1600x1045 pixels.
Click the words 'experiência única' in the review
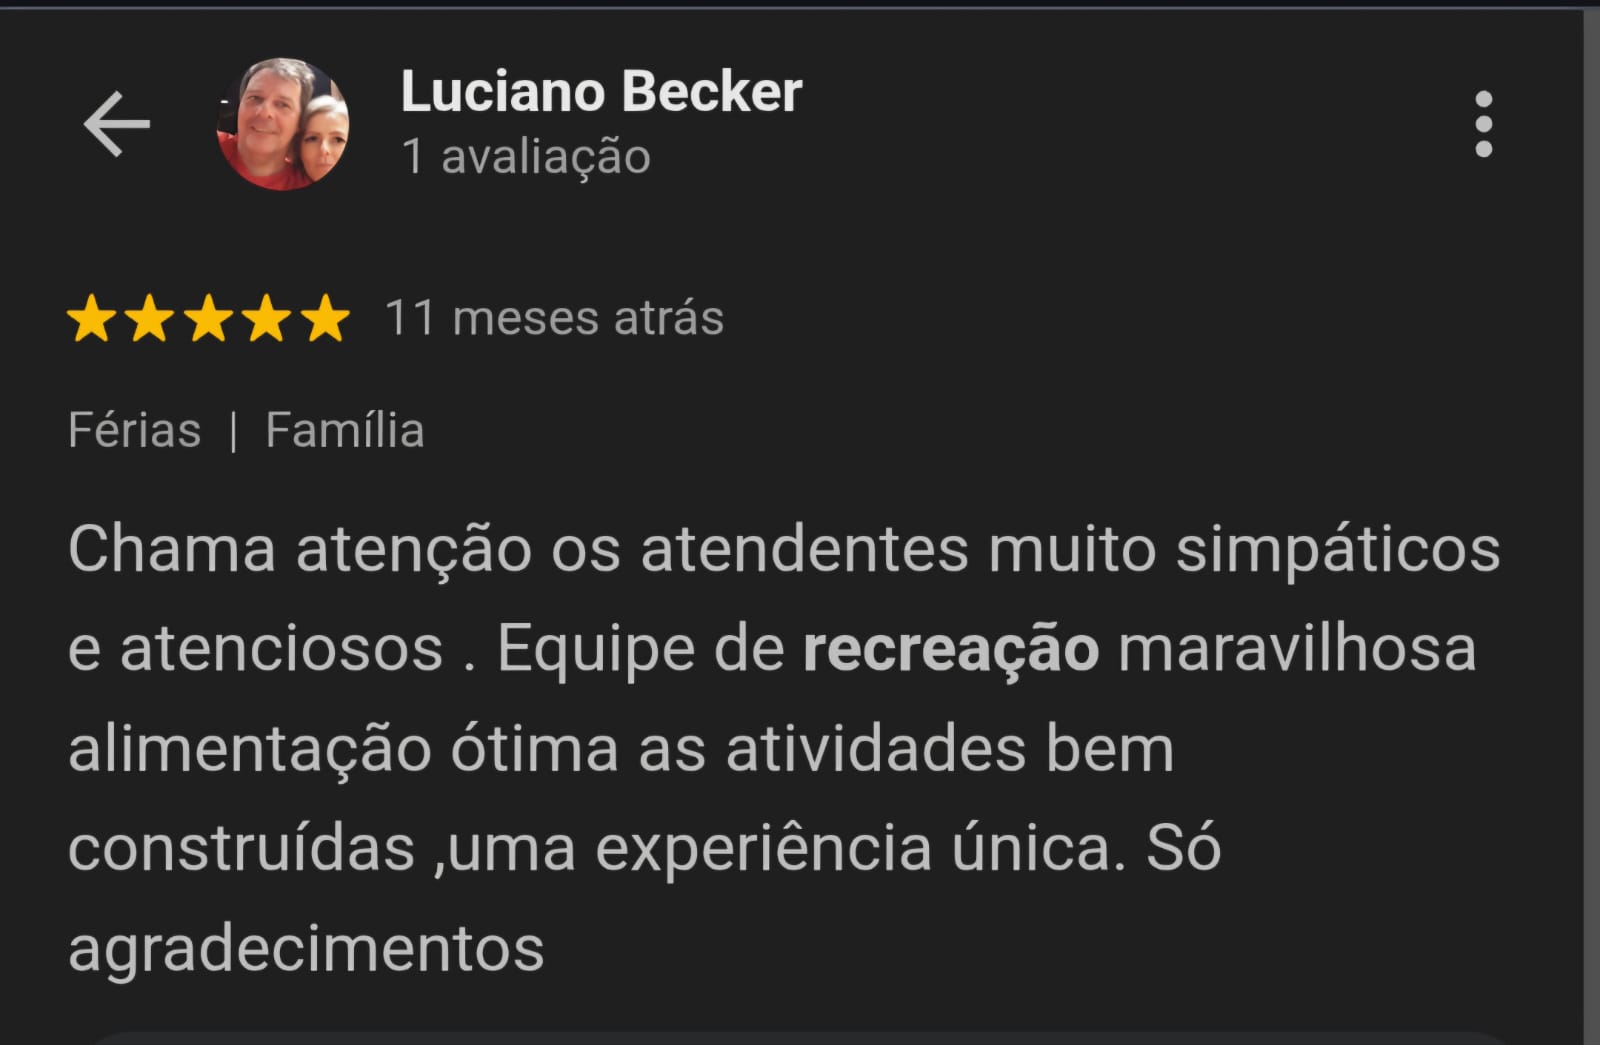(x=853, y=849)
